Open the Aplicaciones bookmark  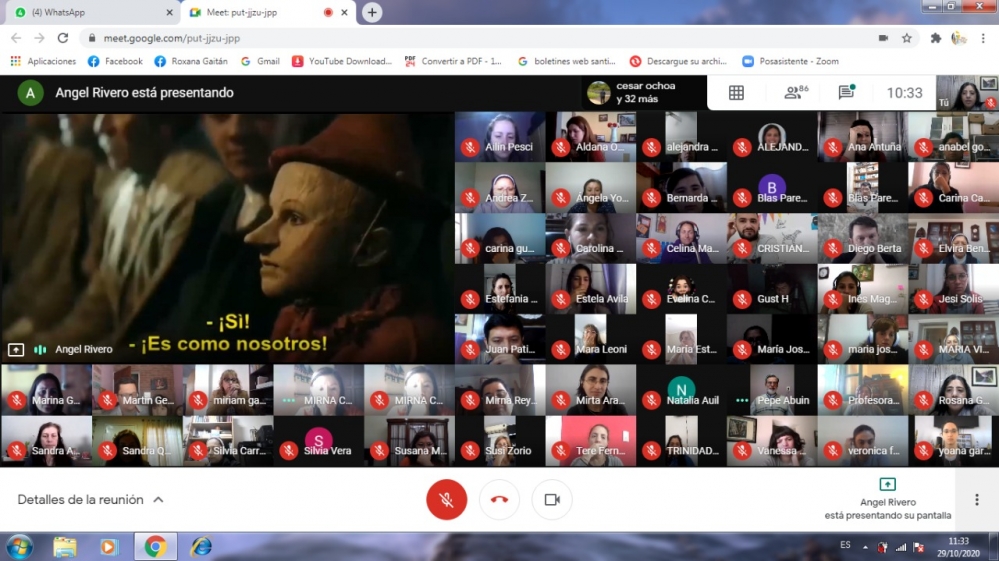pyautogui.click(x=43, y=61)
